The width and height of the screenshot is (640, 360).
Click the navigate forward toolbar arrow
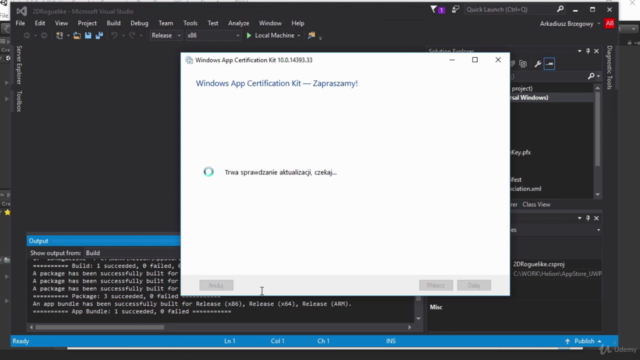44,36
